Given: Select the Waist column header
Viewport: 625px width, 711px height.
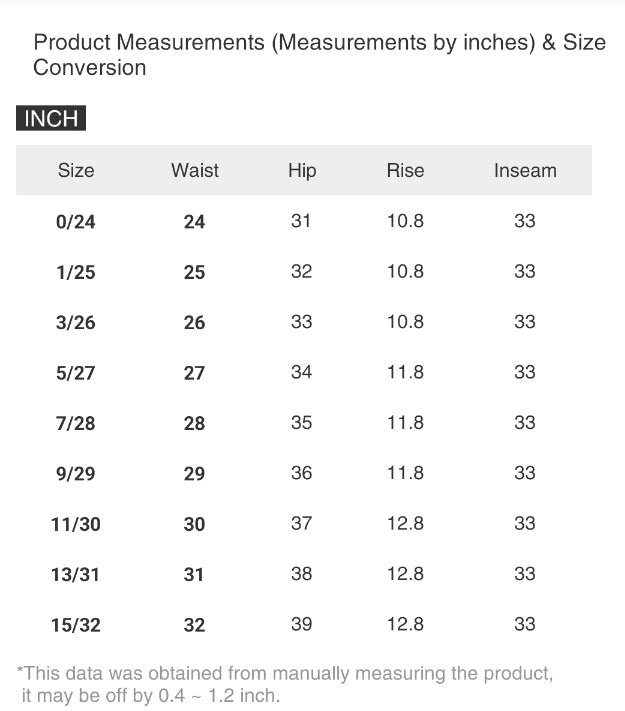Looking at the screenshot, I should [x=195, y=170].
